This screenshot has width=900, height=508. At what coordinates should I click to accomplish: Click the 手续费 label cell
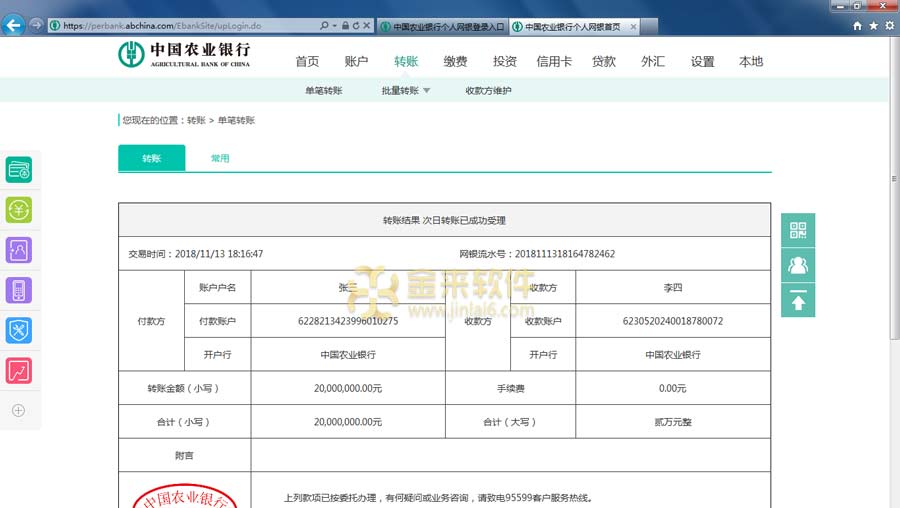tap(510, 388)
